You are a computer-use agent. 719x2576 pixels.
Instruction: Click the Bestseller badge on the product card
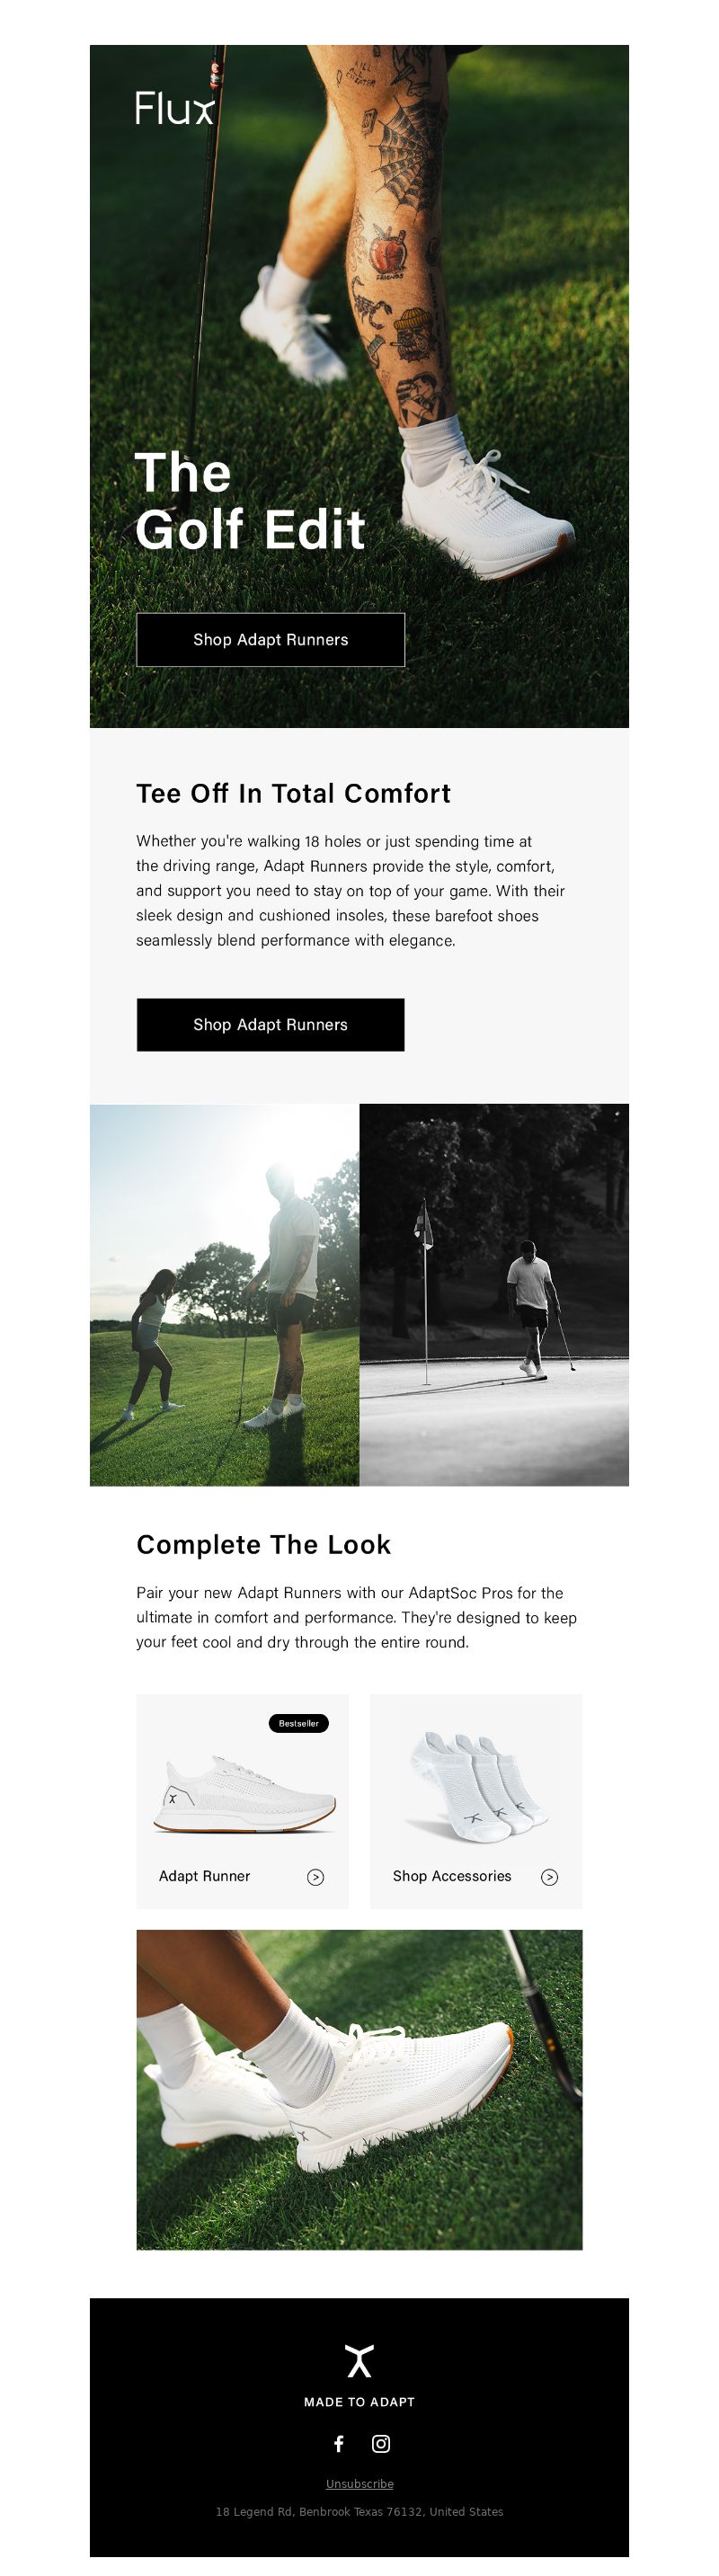coord(299,1723)
